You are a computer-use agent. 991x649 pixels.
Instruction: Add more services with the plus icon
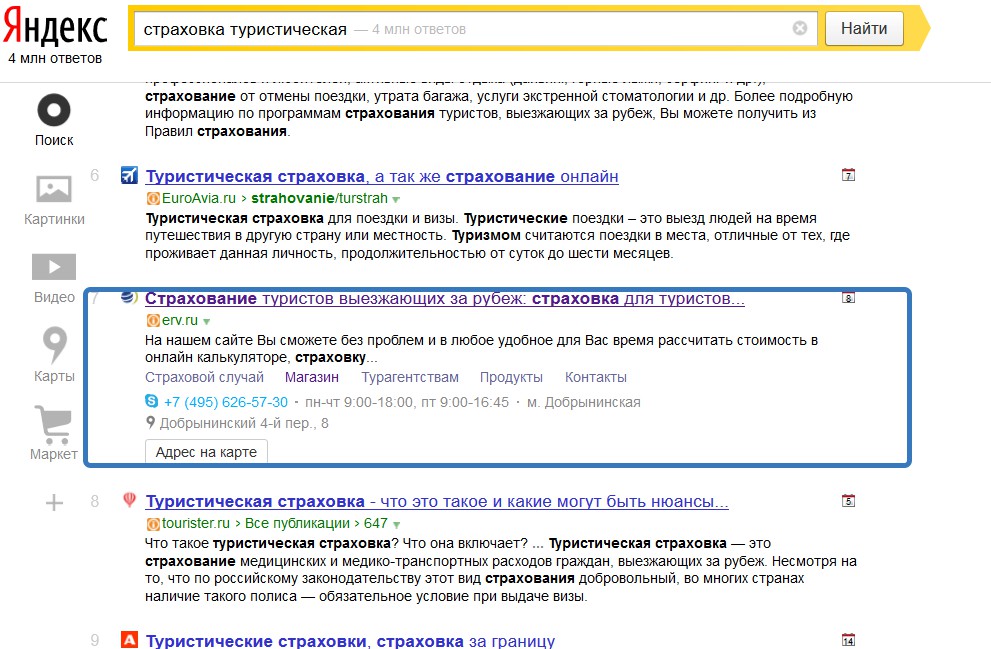click(x=54, y=503)
